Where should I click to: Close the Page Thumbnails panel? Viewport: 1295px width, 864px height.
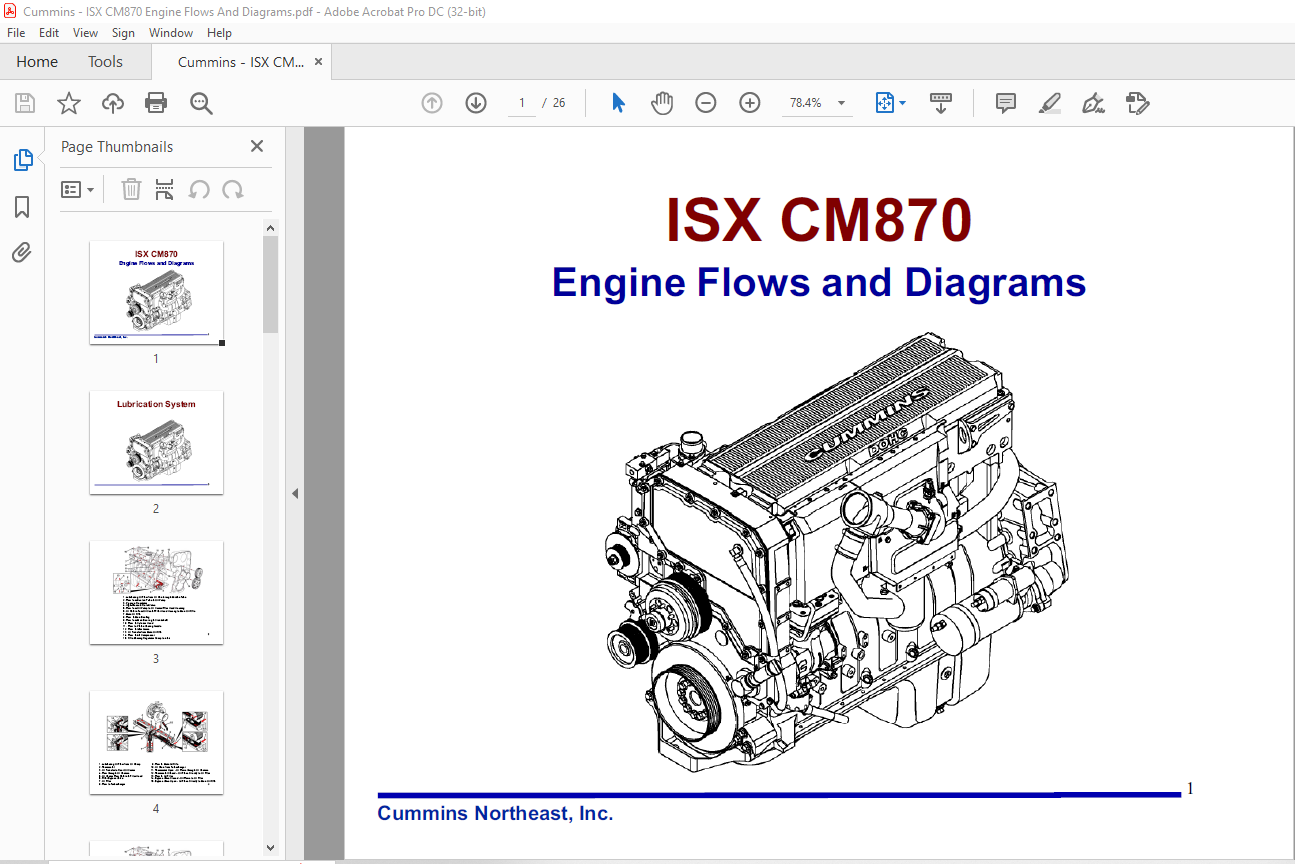point(257,146)
